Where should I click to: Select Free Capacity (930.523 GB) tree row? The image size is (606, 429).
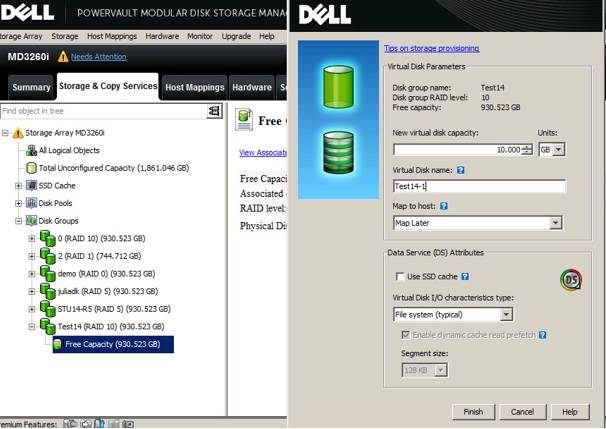click(x=113, y=344)
